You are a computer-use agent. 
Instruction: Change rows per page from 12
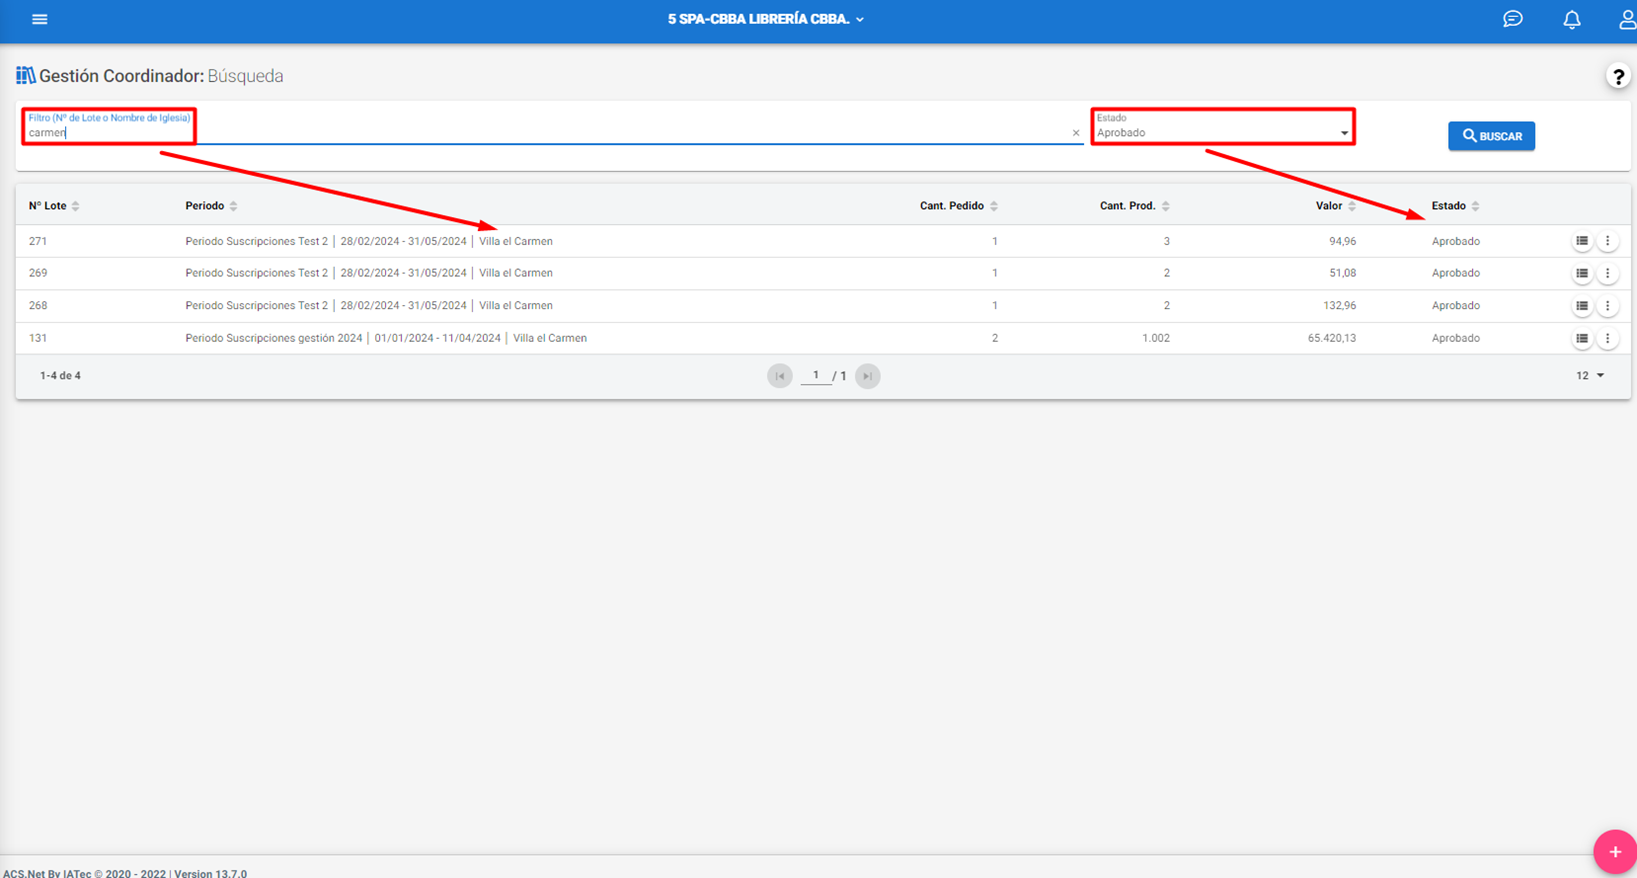click(1590, 376)
